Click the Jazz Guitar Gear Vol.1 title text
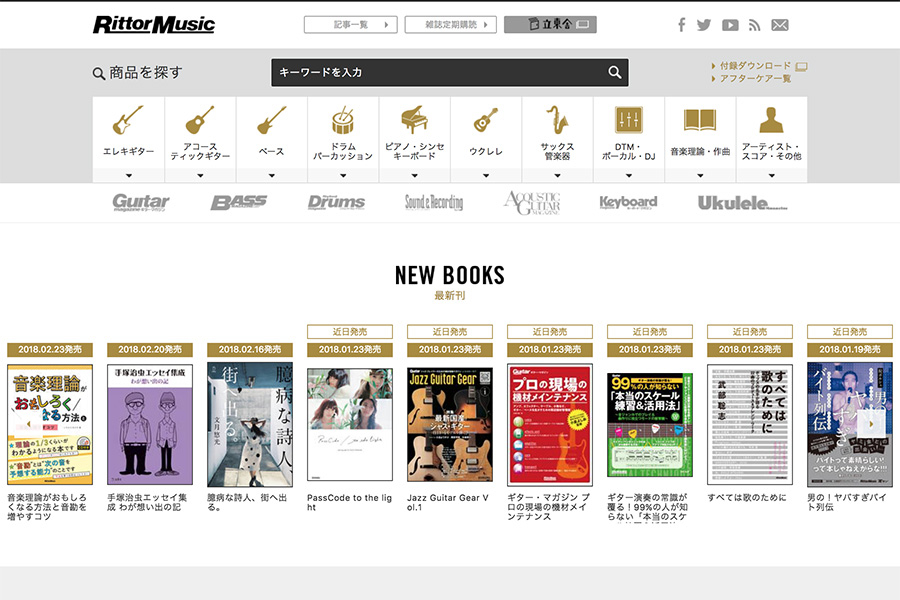The width and height of the screenshot is (900, 600). (x=448, y=502)
